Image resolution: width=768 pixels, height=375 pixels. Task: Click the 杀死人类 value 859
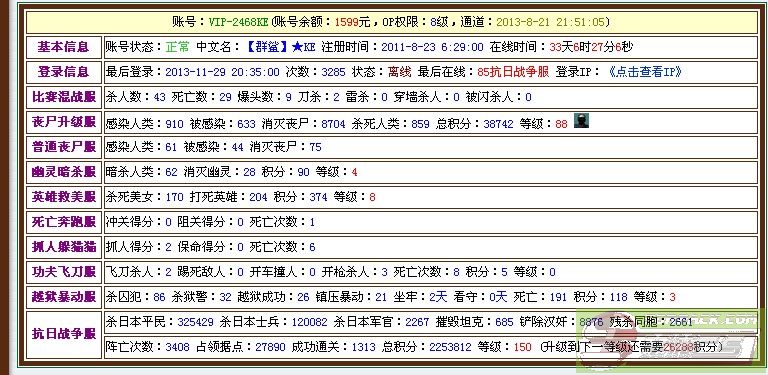[420, 124]
